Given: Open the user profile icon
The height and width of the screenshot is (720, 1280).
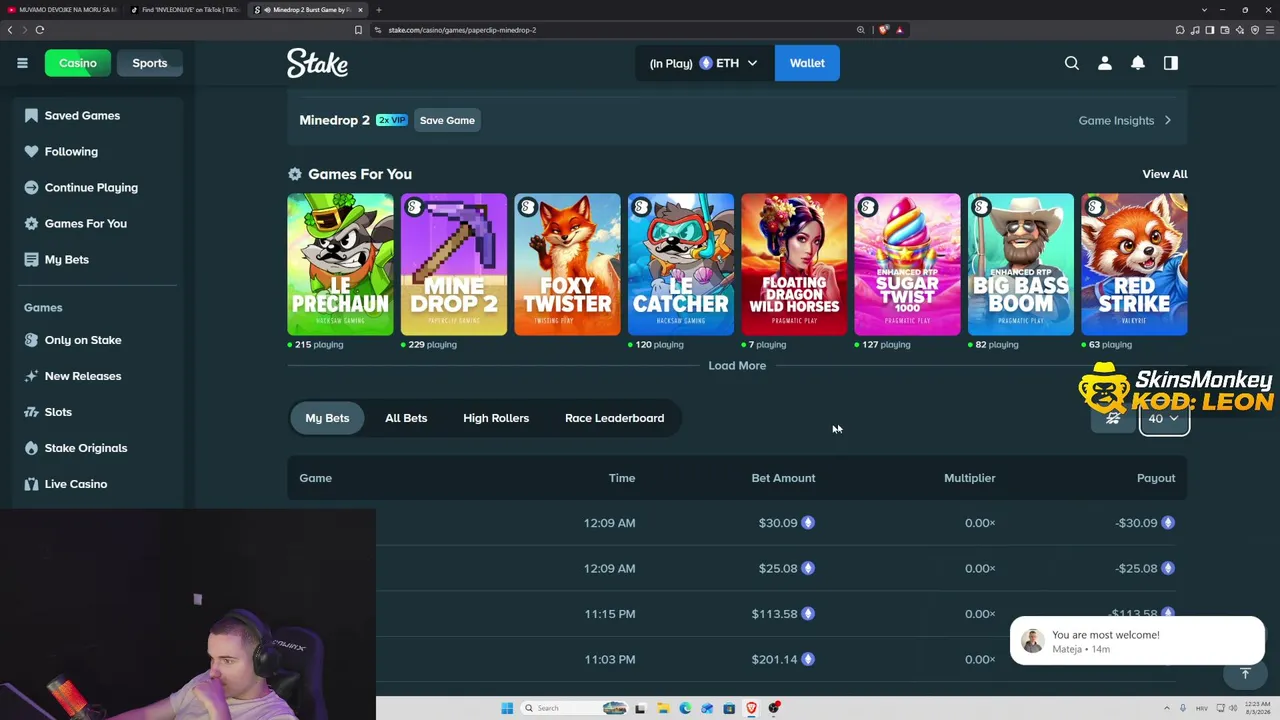Looking at the screenshot, I should point(1105,63).
